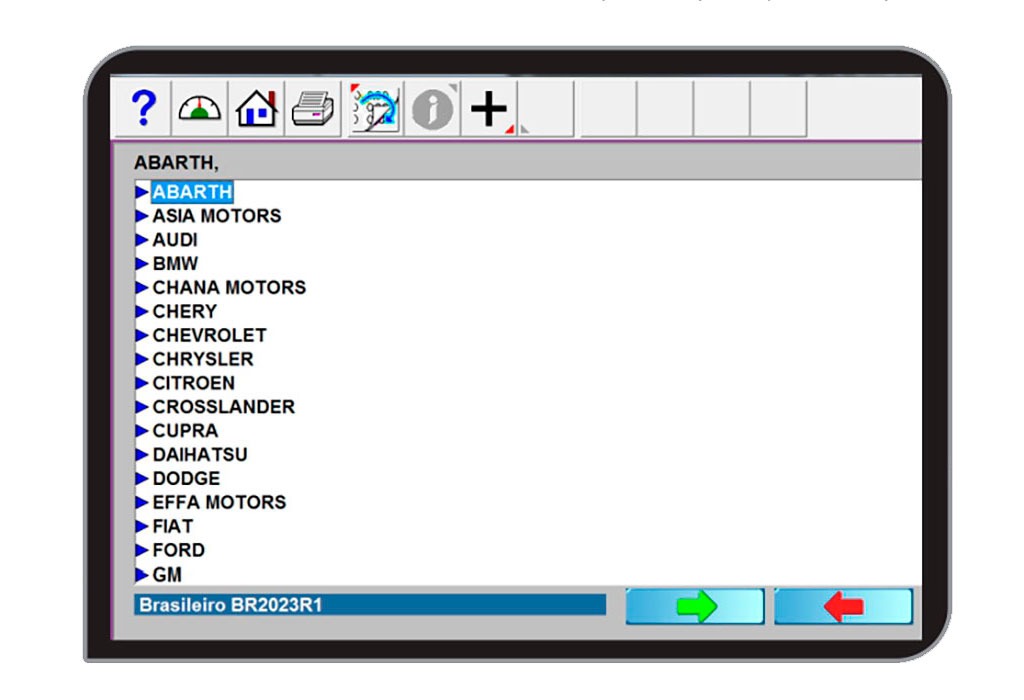Click the blue question mark help icon
The width and height of the screenshot is (1024, 700).
[x=144, y=108]
